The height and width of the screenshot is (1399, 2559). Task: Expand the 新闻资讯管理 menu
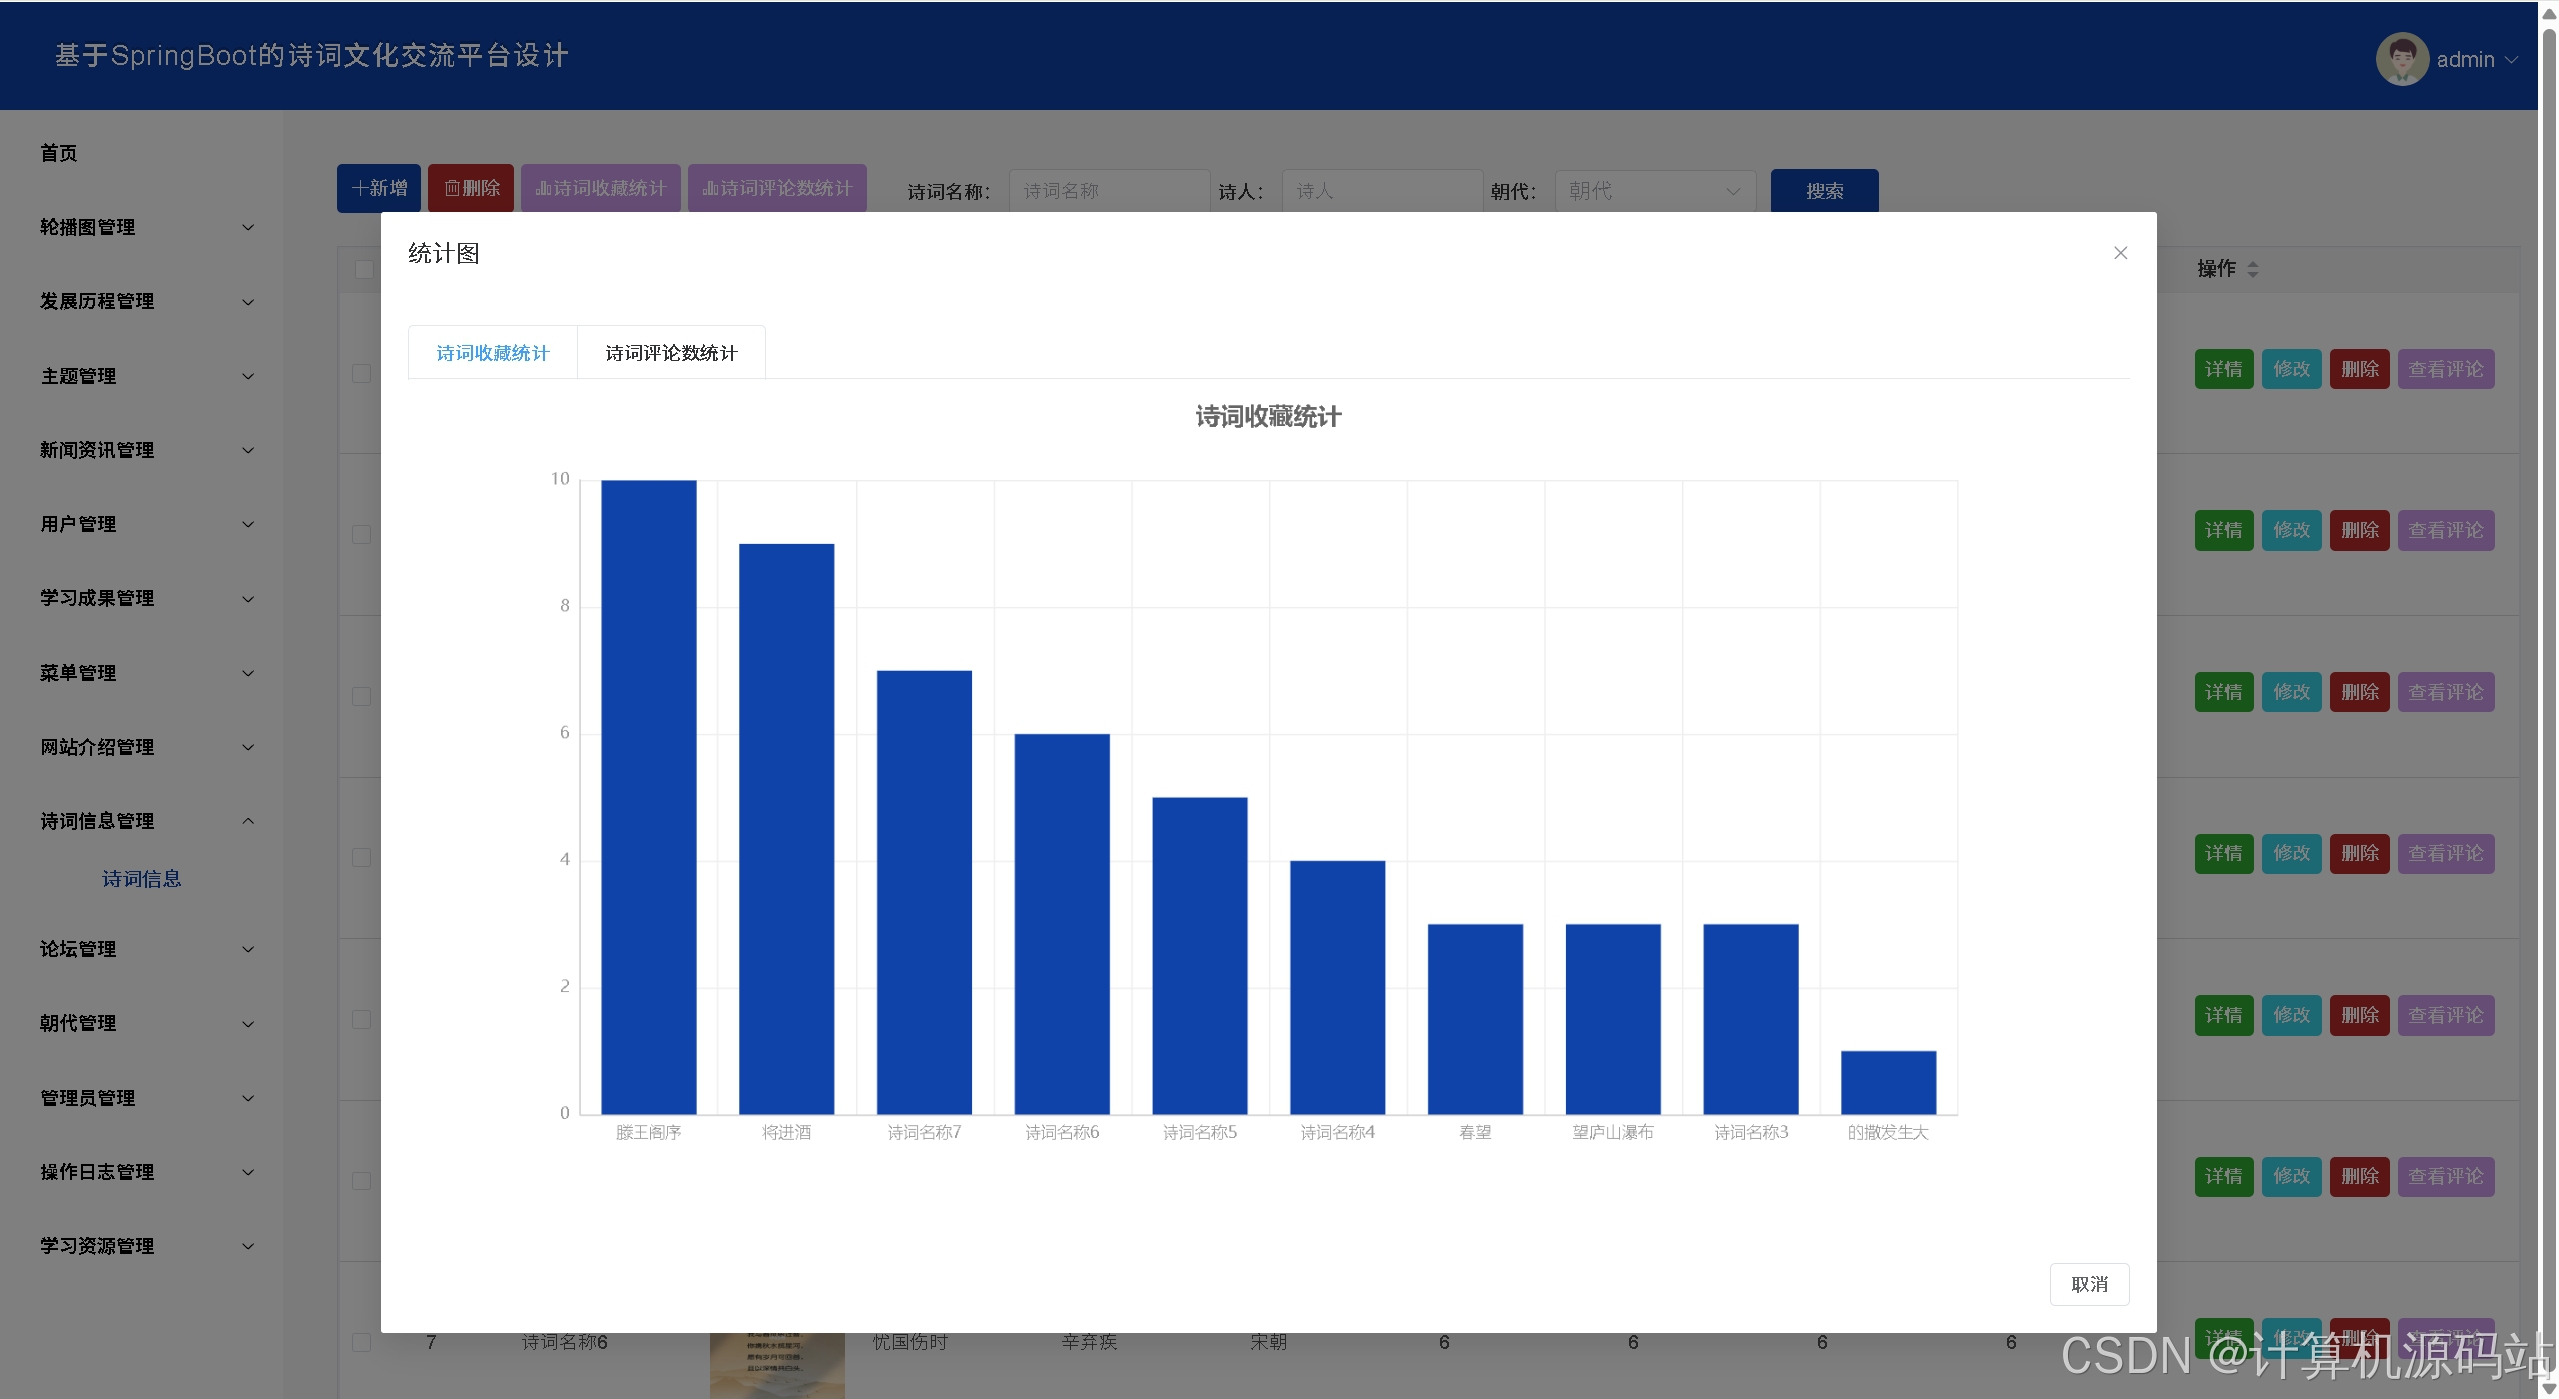[147, 450]
